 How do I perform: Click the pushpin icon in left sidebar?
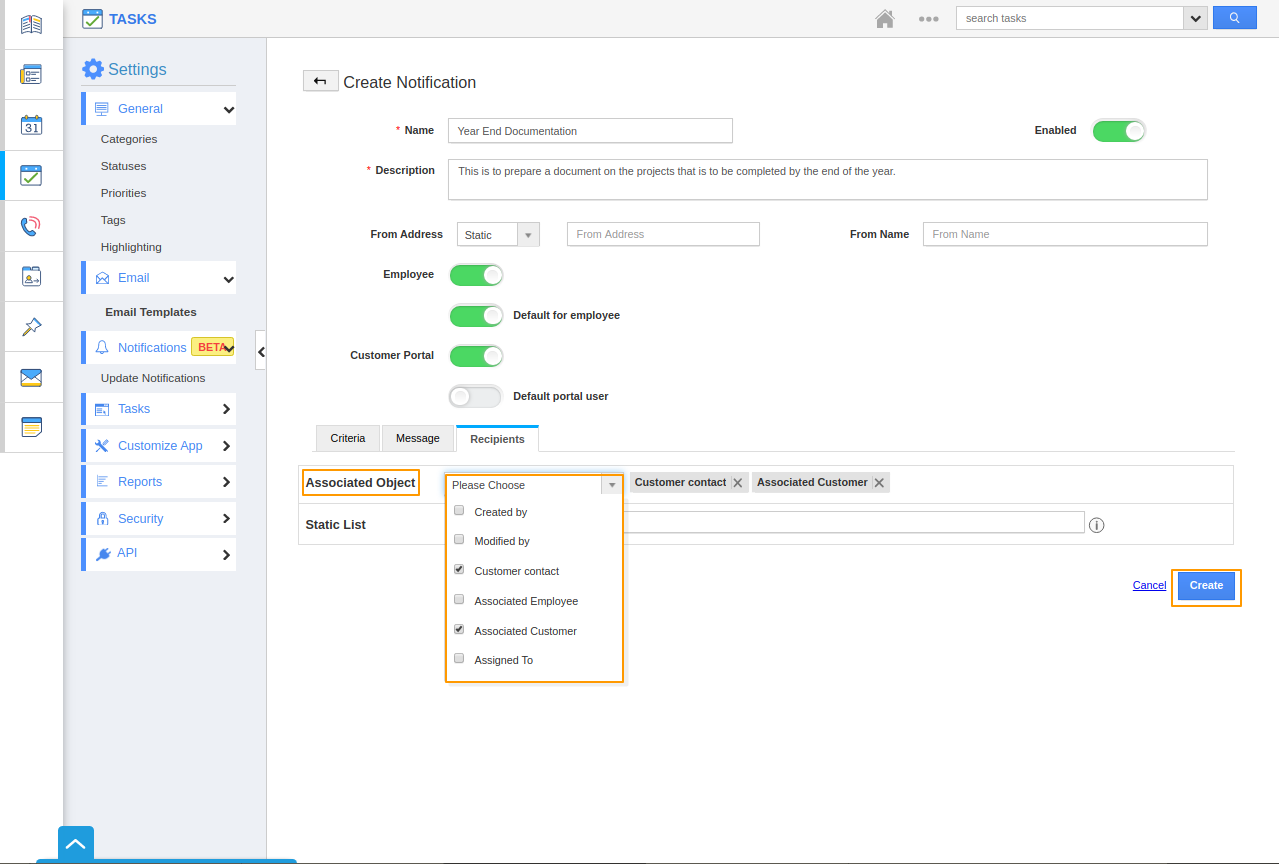(31, 327)
